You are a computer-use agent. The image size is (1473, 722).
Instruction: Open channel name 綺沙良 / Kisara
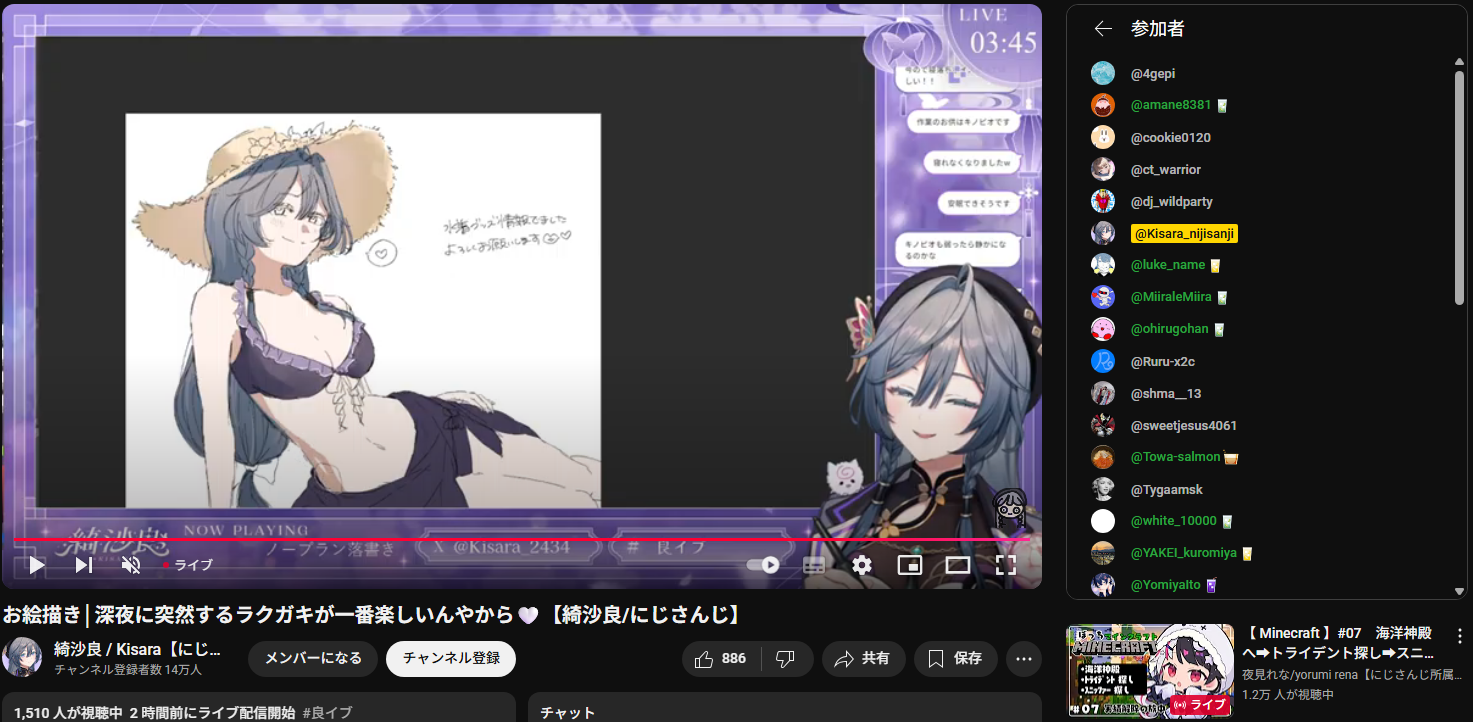coord(137,649)
